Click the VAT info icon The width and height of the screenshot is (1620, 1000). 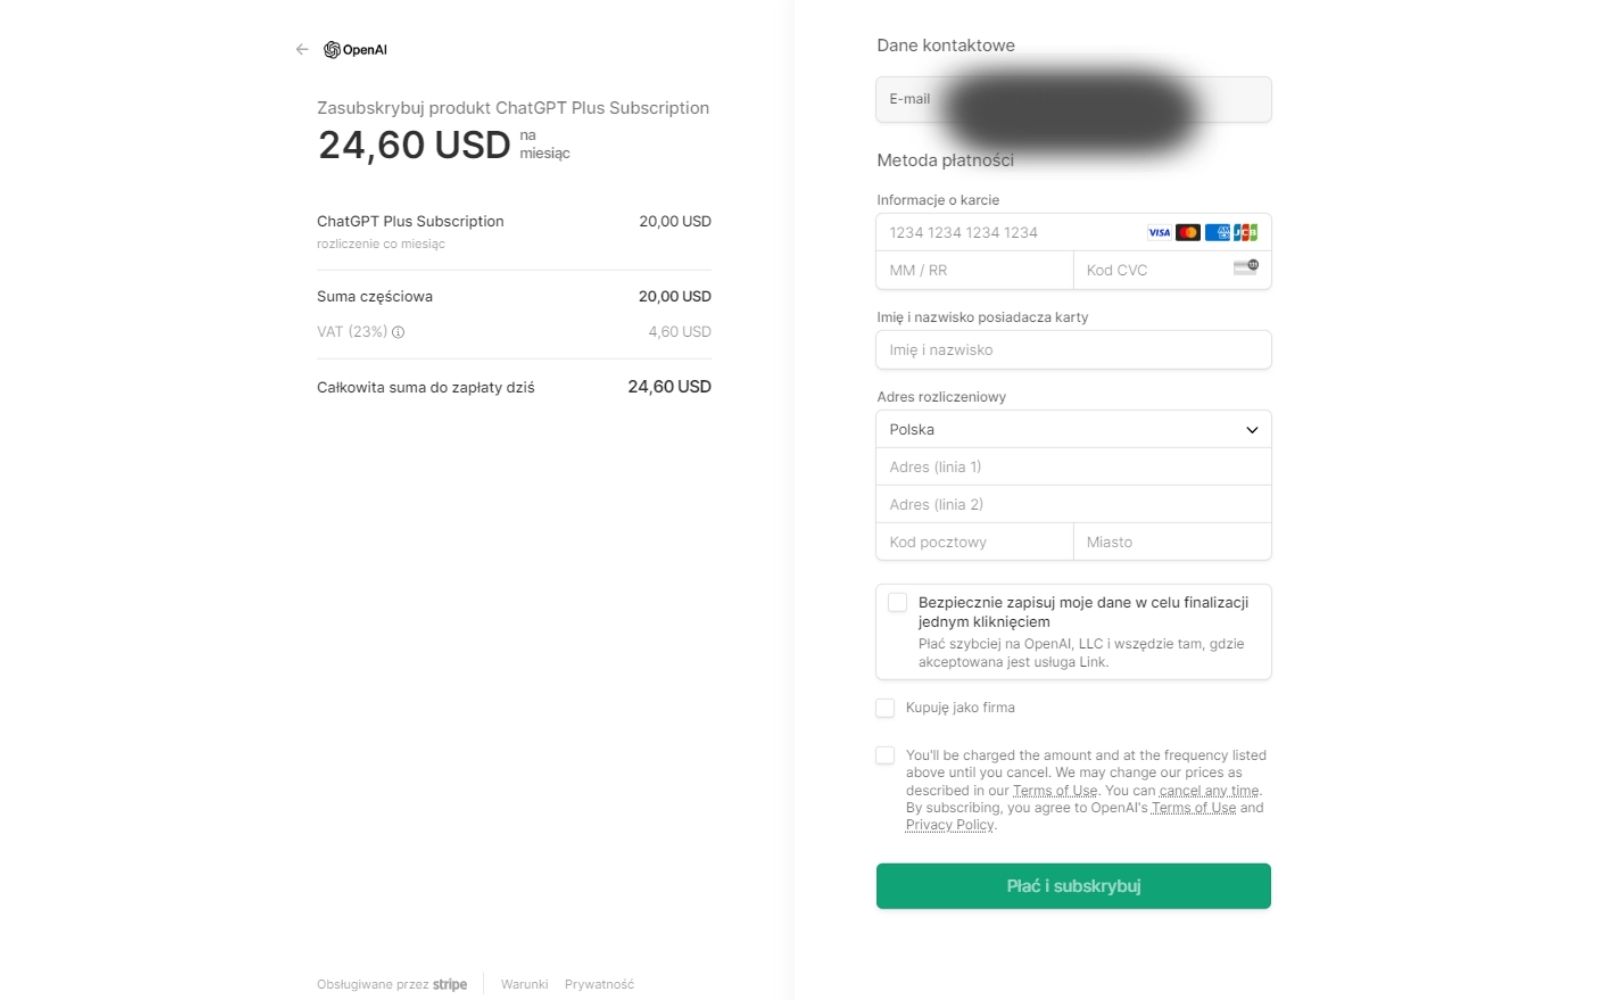(x=399, y=331)
